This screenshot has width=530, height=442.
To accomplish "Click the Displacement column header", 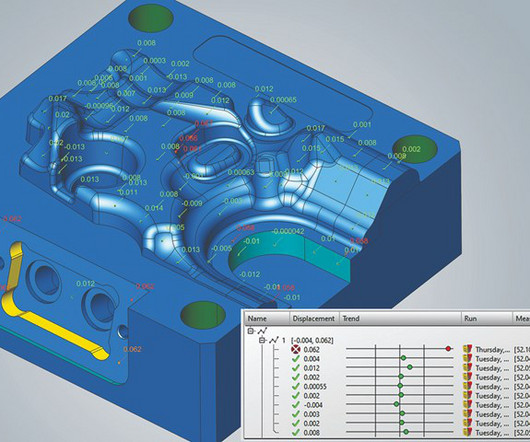I will pos(314,318).
